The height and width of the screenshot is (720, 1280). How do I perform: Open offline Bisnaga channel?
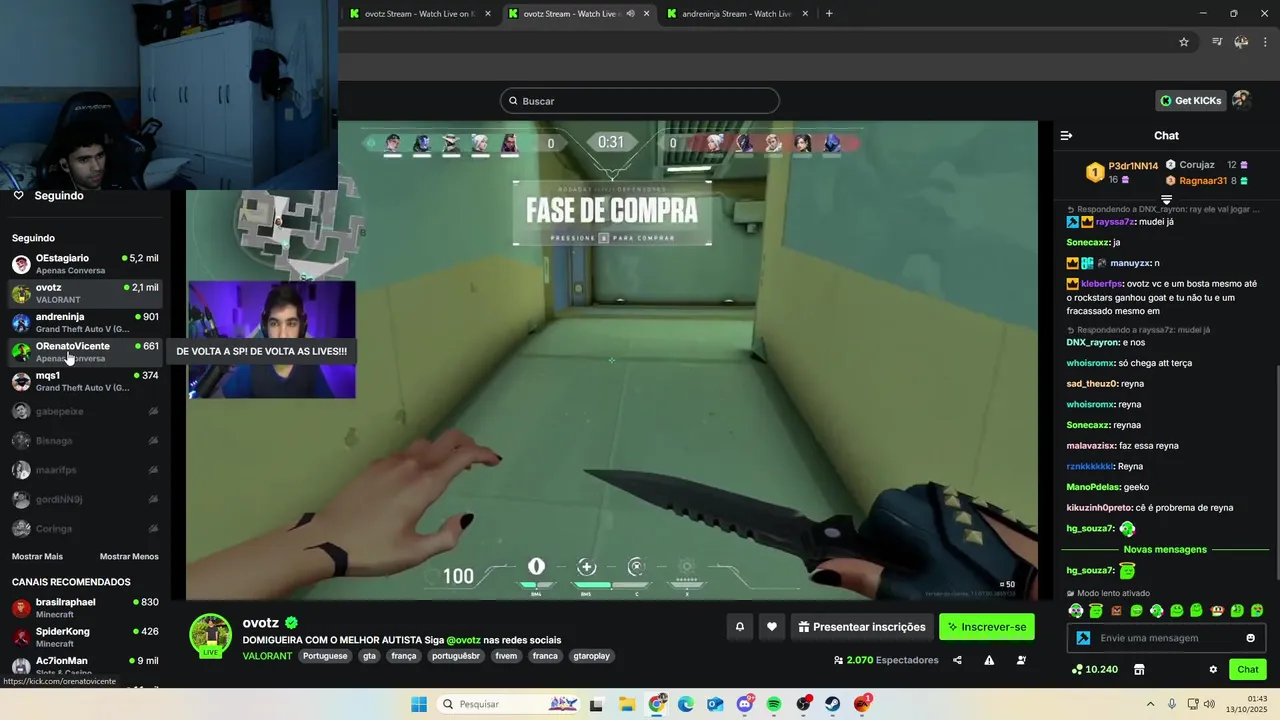tap(85, 440)
